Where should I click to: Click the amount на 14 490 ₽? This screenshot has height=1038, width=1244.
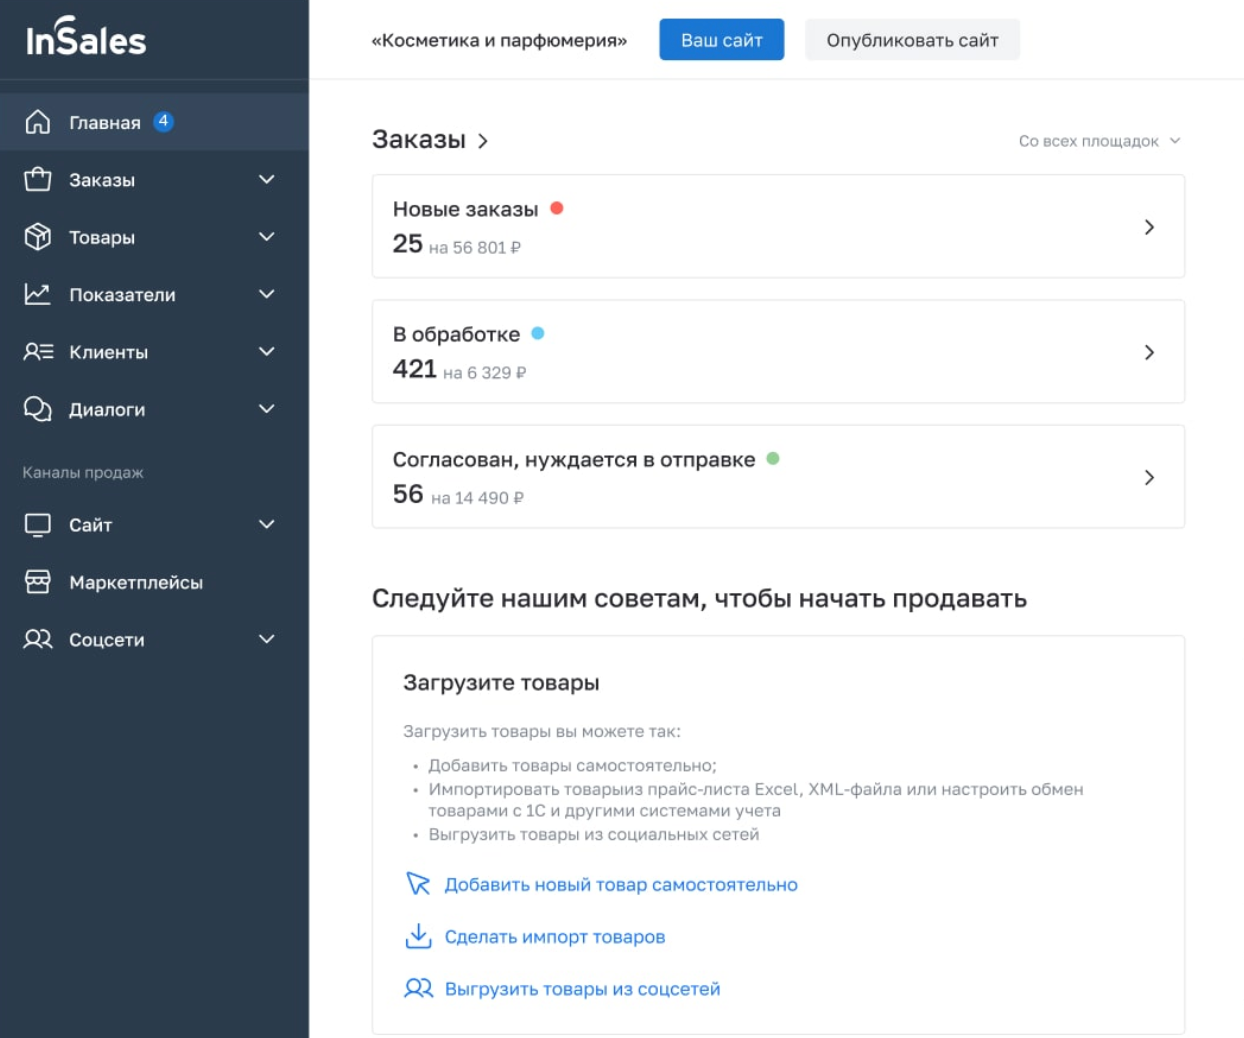click(x=477, y=497)
